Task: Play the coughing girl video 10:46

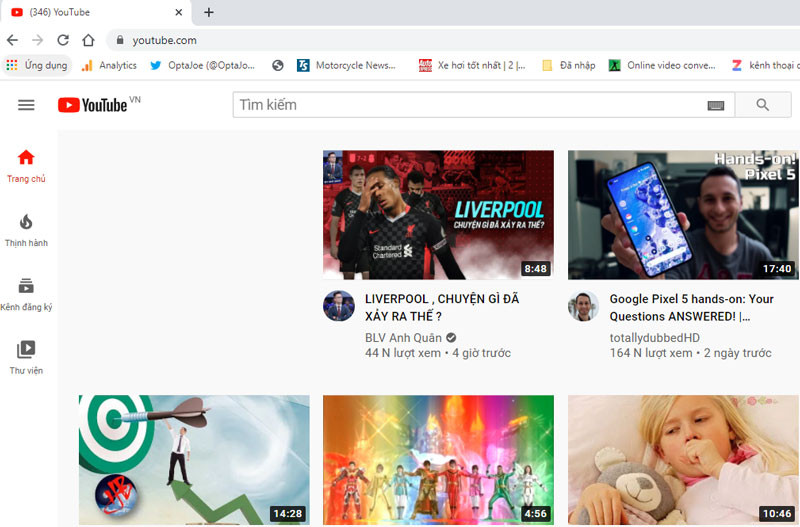Action: point(683,460)
